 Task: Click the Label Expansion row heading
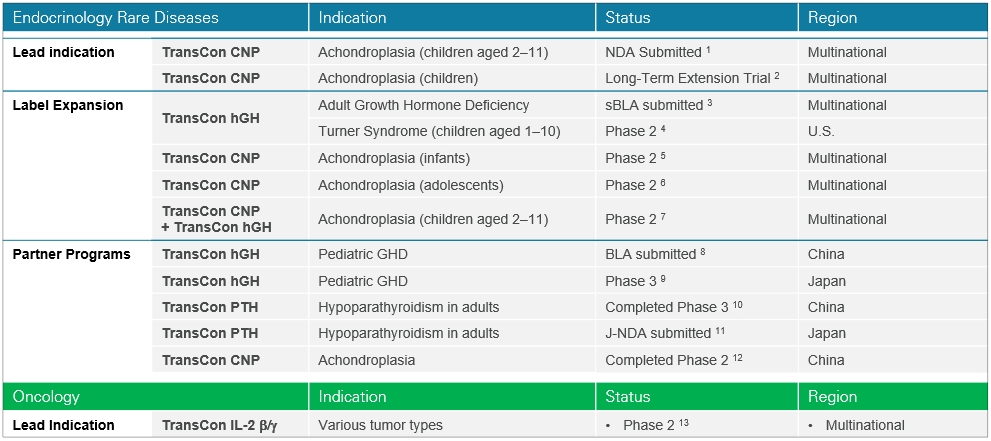click(x=68, y=105)
